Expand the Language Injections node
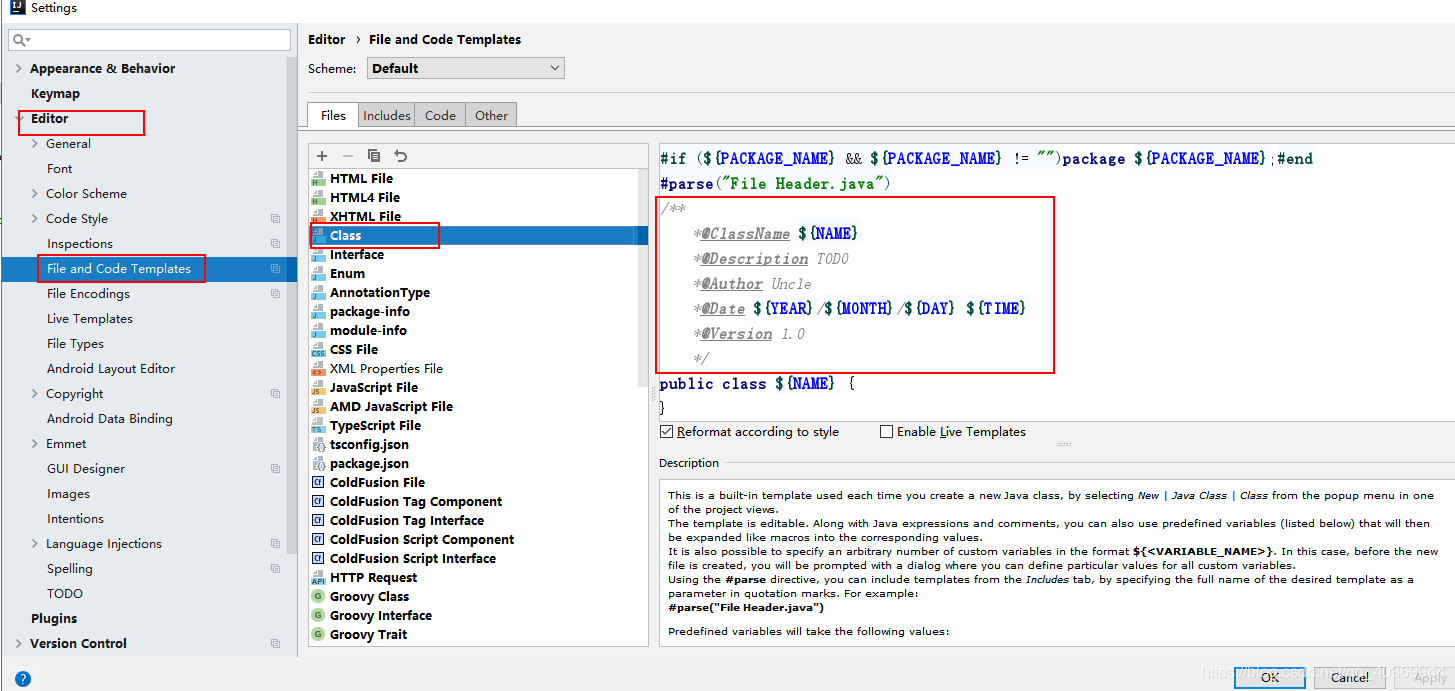 35,544
